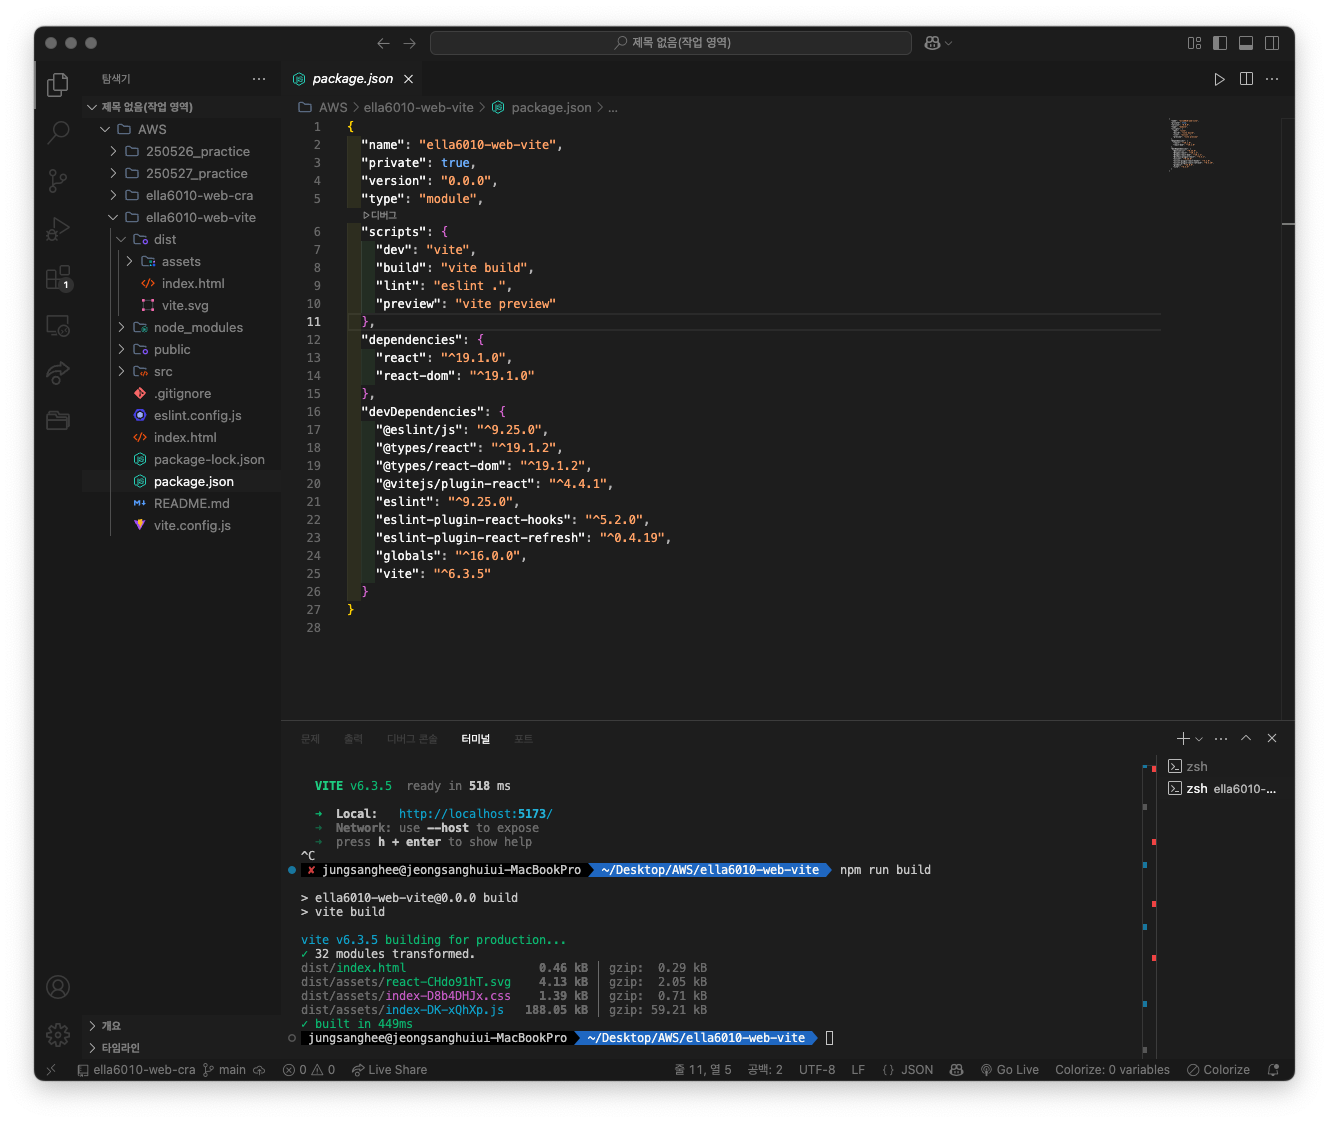This screenshot has height=1123, width=1329.
Task: Open Source Control view in activity bar
Action: tap(58, 180)
